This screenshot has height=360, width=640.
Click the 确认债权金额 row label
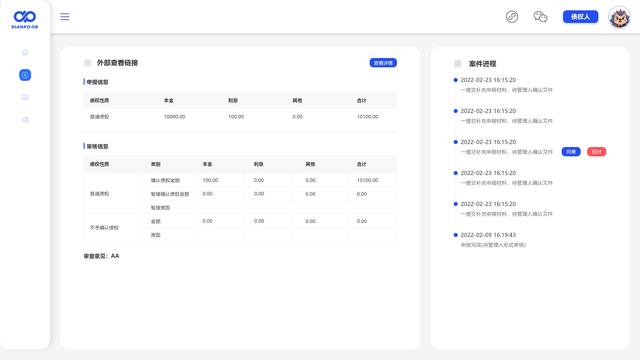165,180
